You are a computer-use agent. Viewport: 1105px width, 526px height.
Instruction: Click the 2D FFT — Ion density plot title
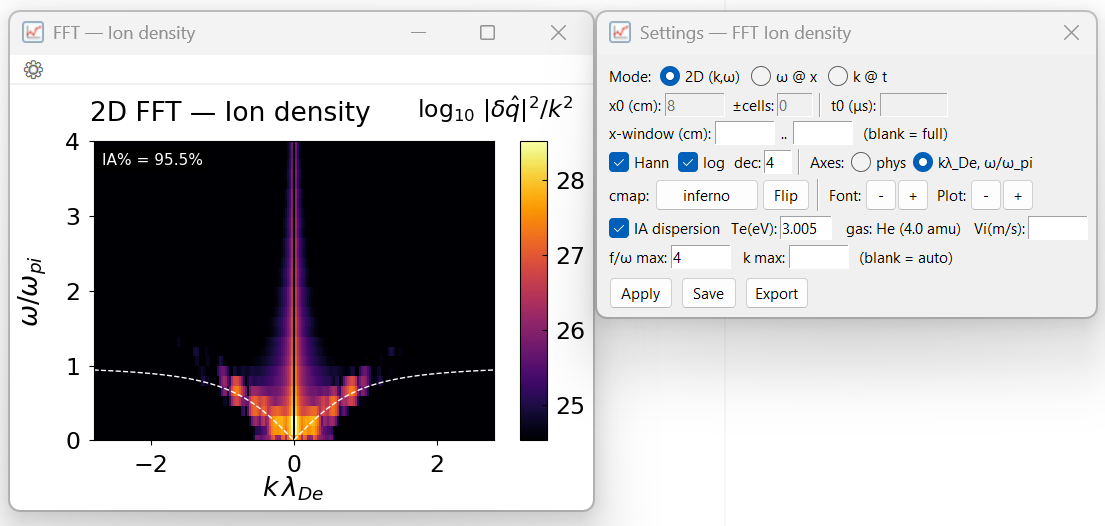click(x=230, y=112)
